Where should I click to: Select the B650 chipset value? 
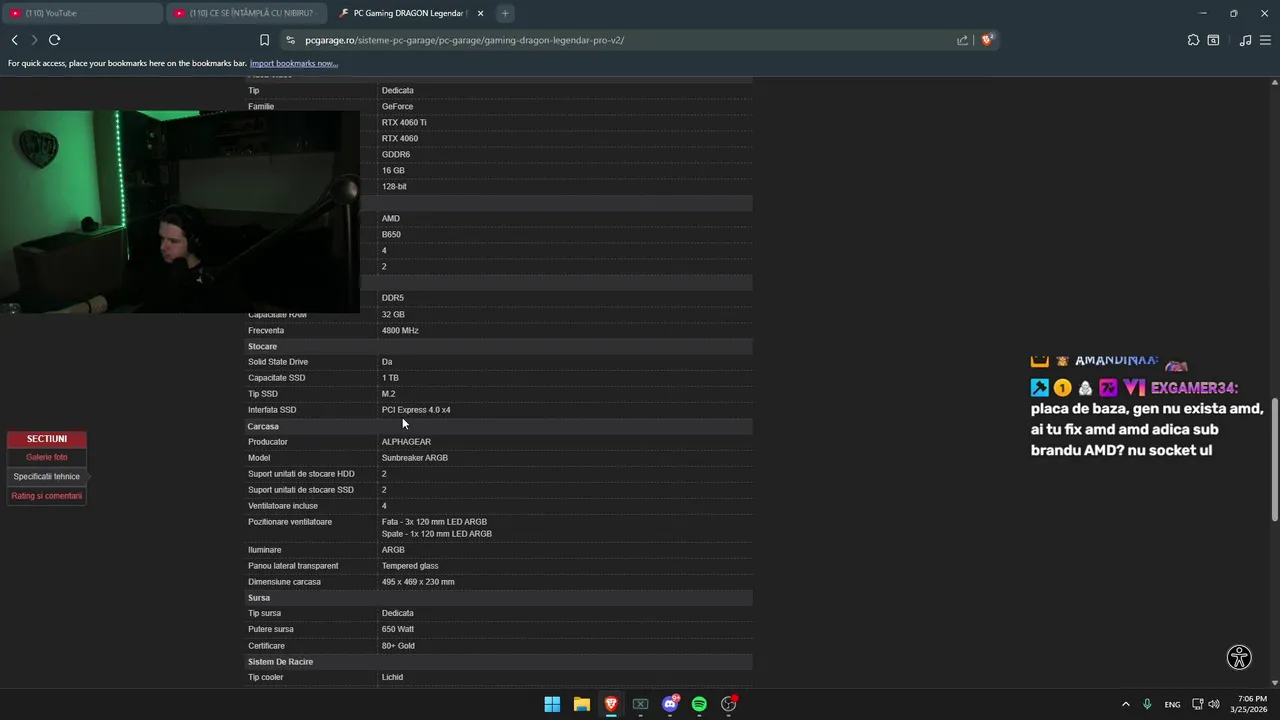(x=391, y=234)
